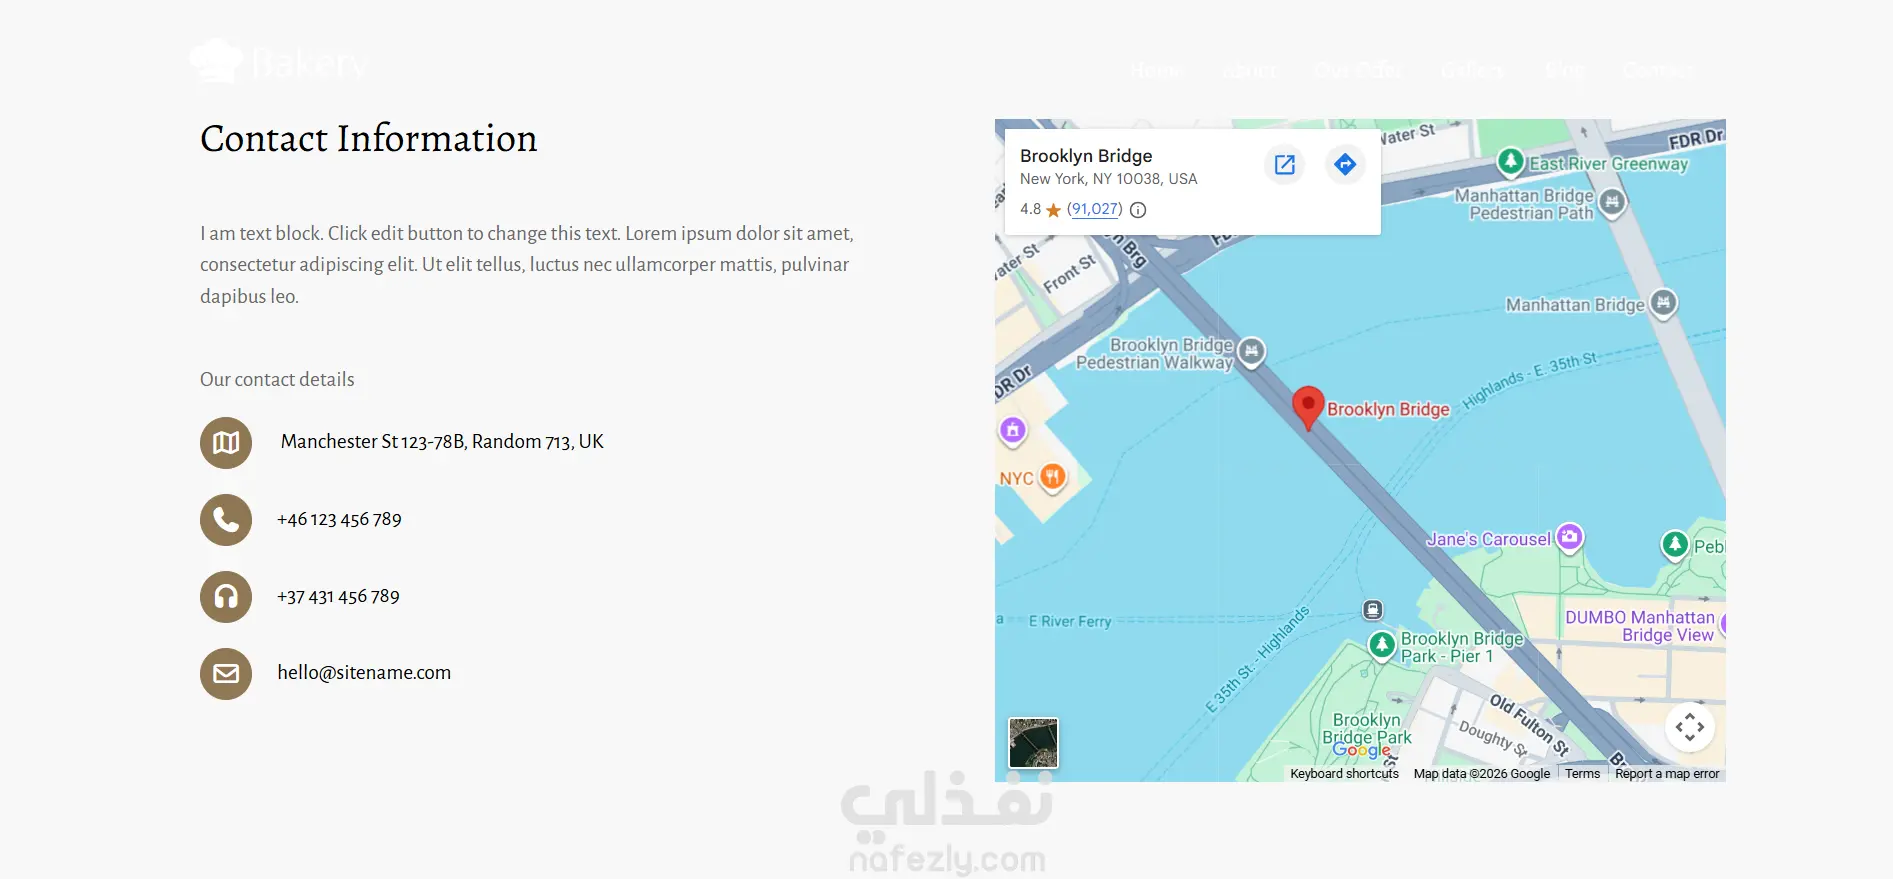1893x879 pixels.
Task: Switch to satellite imagery thumbnail
Action: 1033,743
